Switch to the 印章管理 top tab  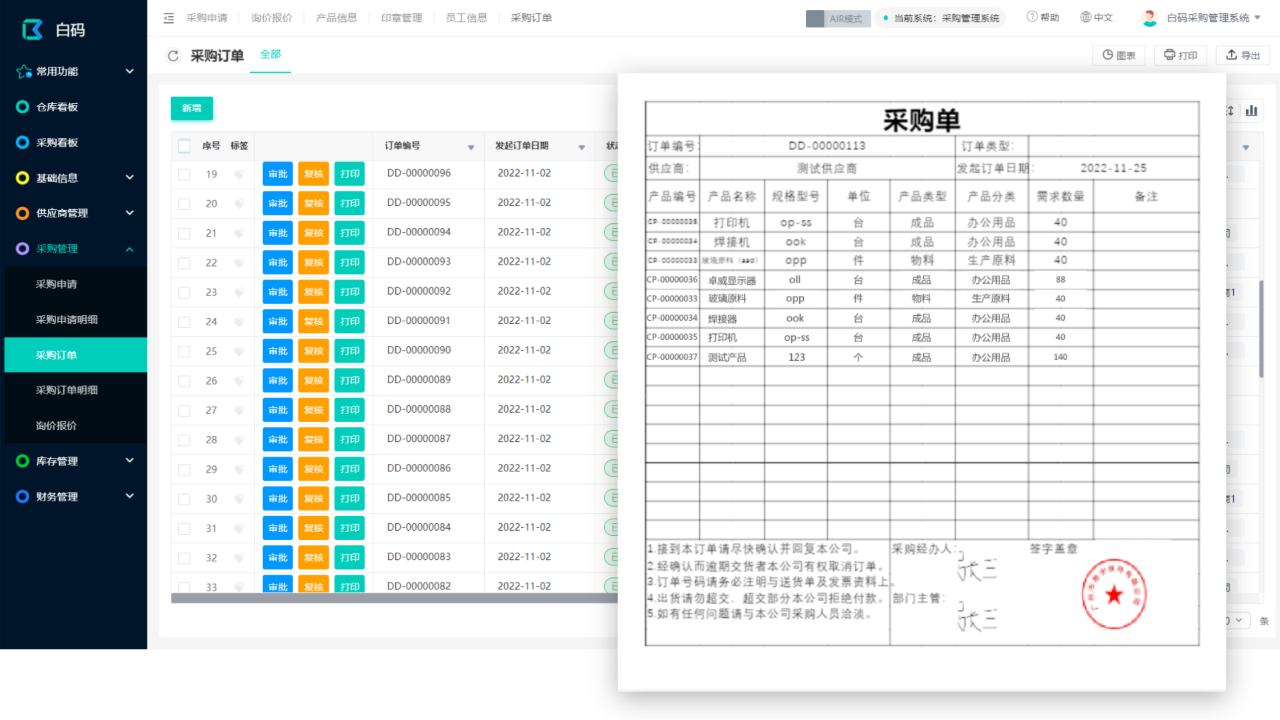[401, 18]
